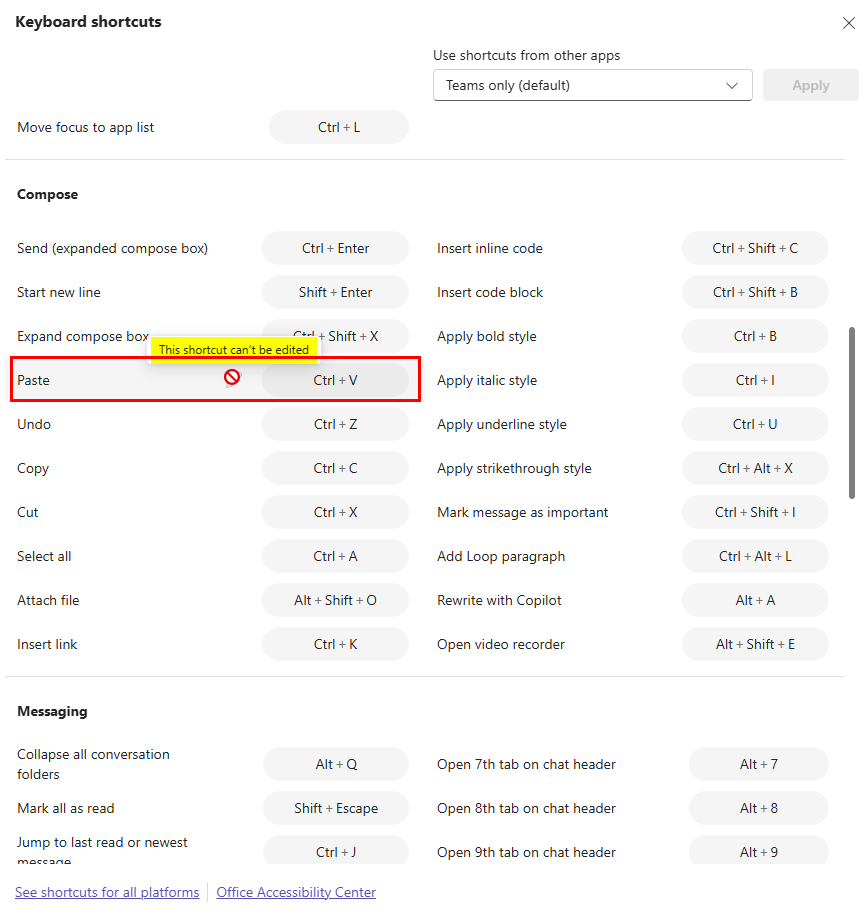
Task: Click the vertical scrollbar thumb
Action: pyautogui.click(x=852, y=413)
